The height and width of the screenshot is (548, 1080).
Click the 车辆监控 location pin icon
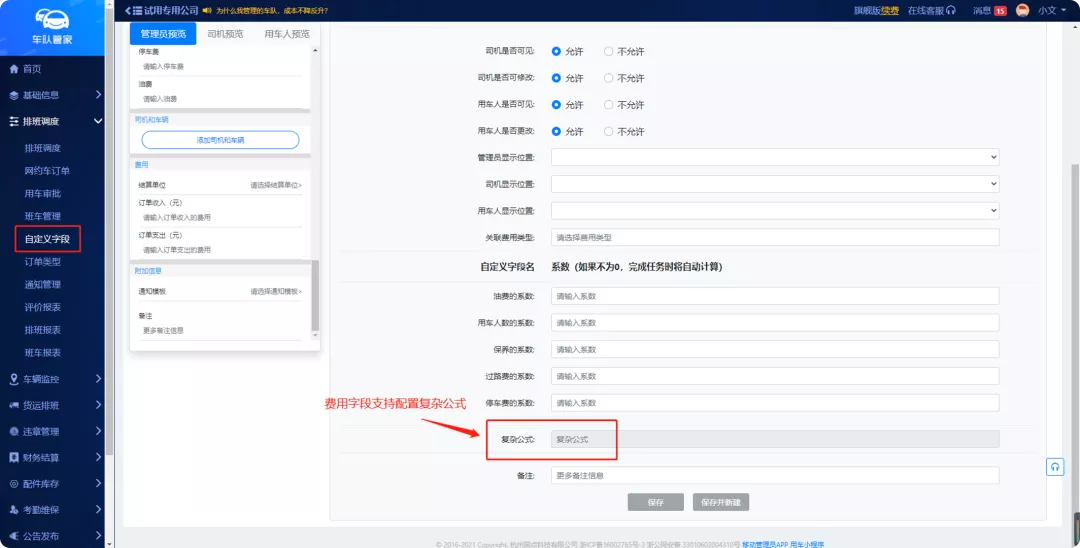pyautogui.click(x=14, y=379)
